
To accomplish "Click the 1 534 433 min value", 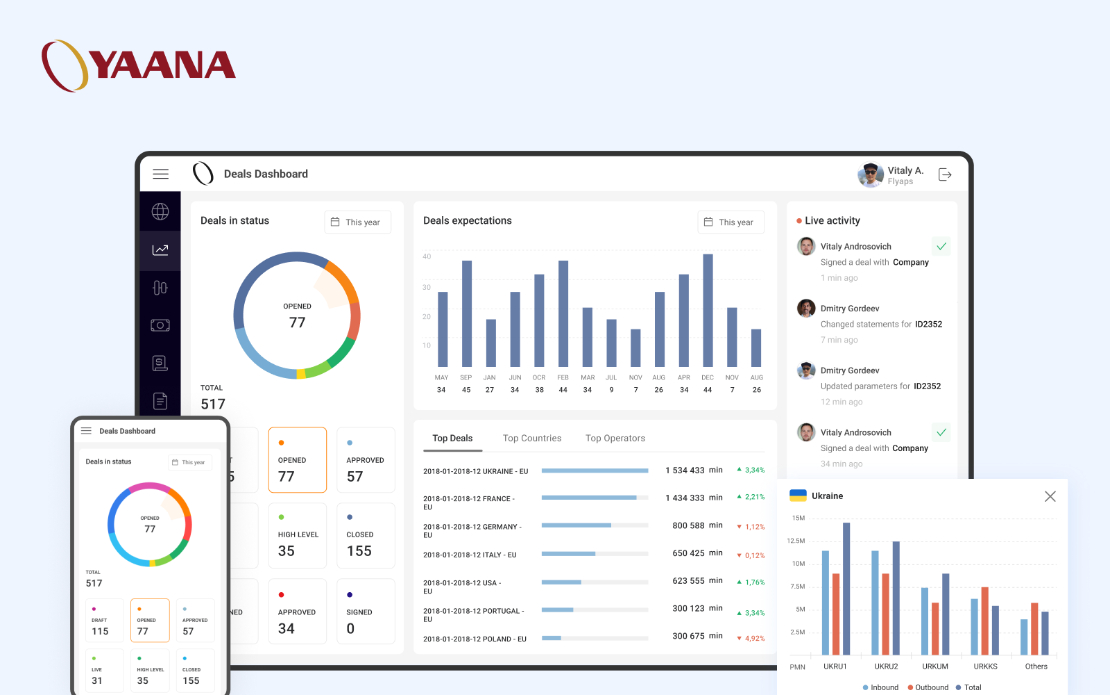I will 694,470.
